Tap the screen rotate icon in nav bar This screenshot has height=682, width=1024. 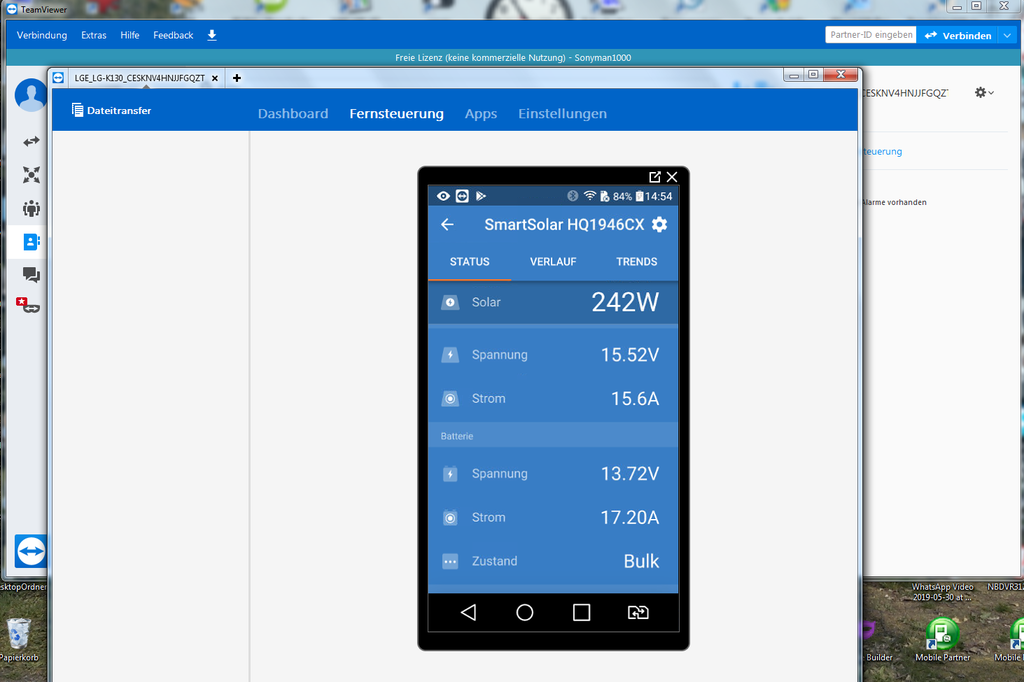(x=638, y=612)
